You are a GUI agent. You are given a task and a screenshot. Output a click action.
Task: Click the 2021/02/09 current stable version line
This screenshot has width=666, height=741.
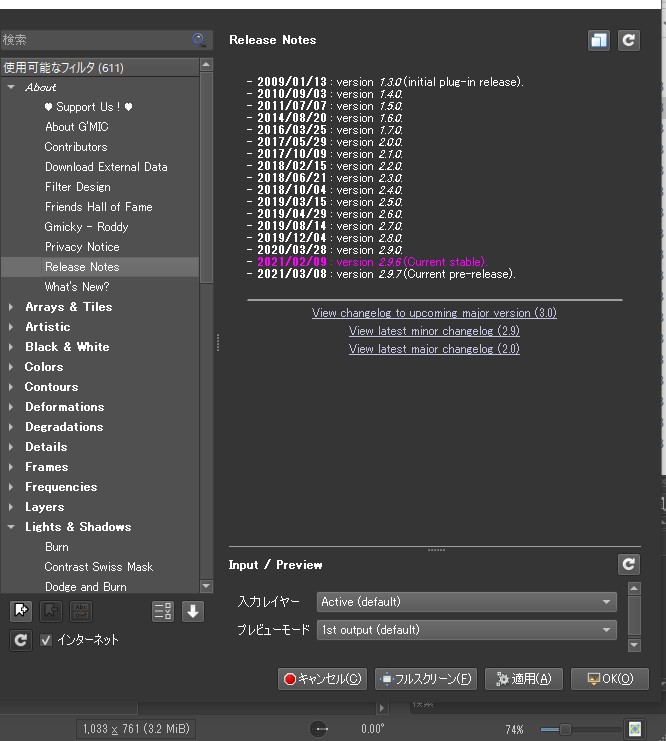367,262
